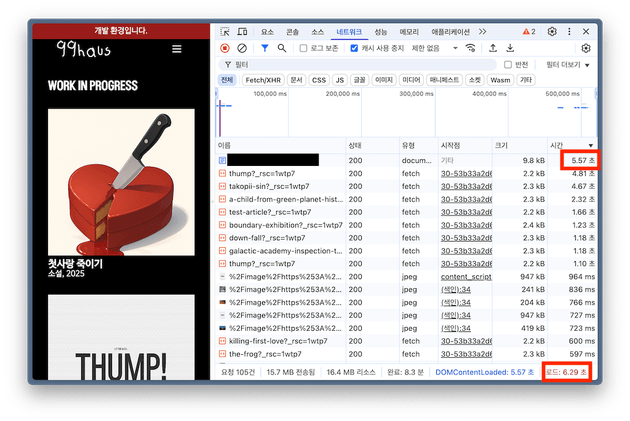Enable the 로그 보존 checkbox
The width and height of the screenshot is (630, 421).
click(304, 47)
